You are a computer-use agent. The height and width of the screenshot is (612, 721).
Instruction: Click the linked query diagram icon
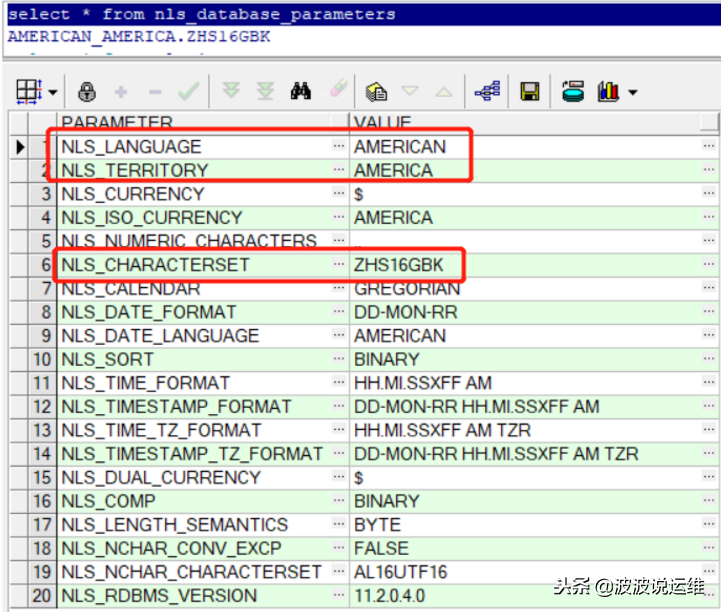pos(487,91)
